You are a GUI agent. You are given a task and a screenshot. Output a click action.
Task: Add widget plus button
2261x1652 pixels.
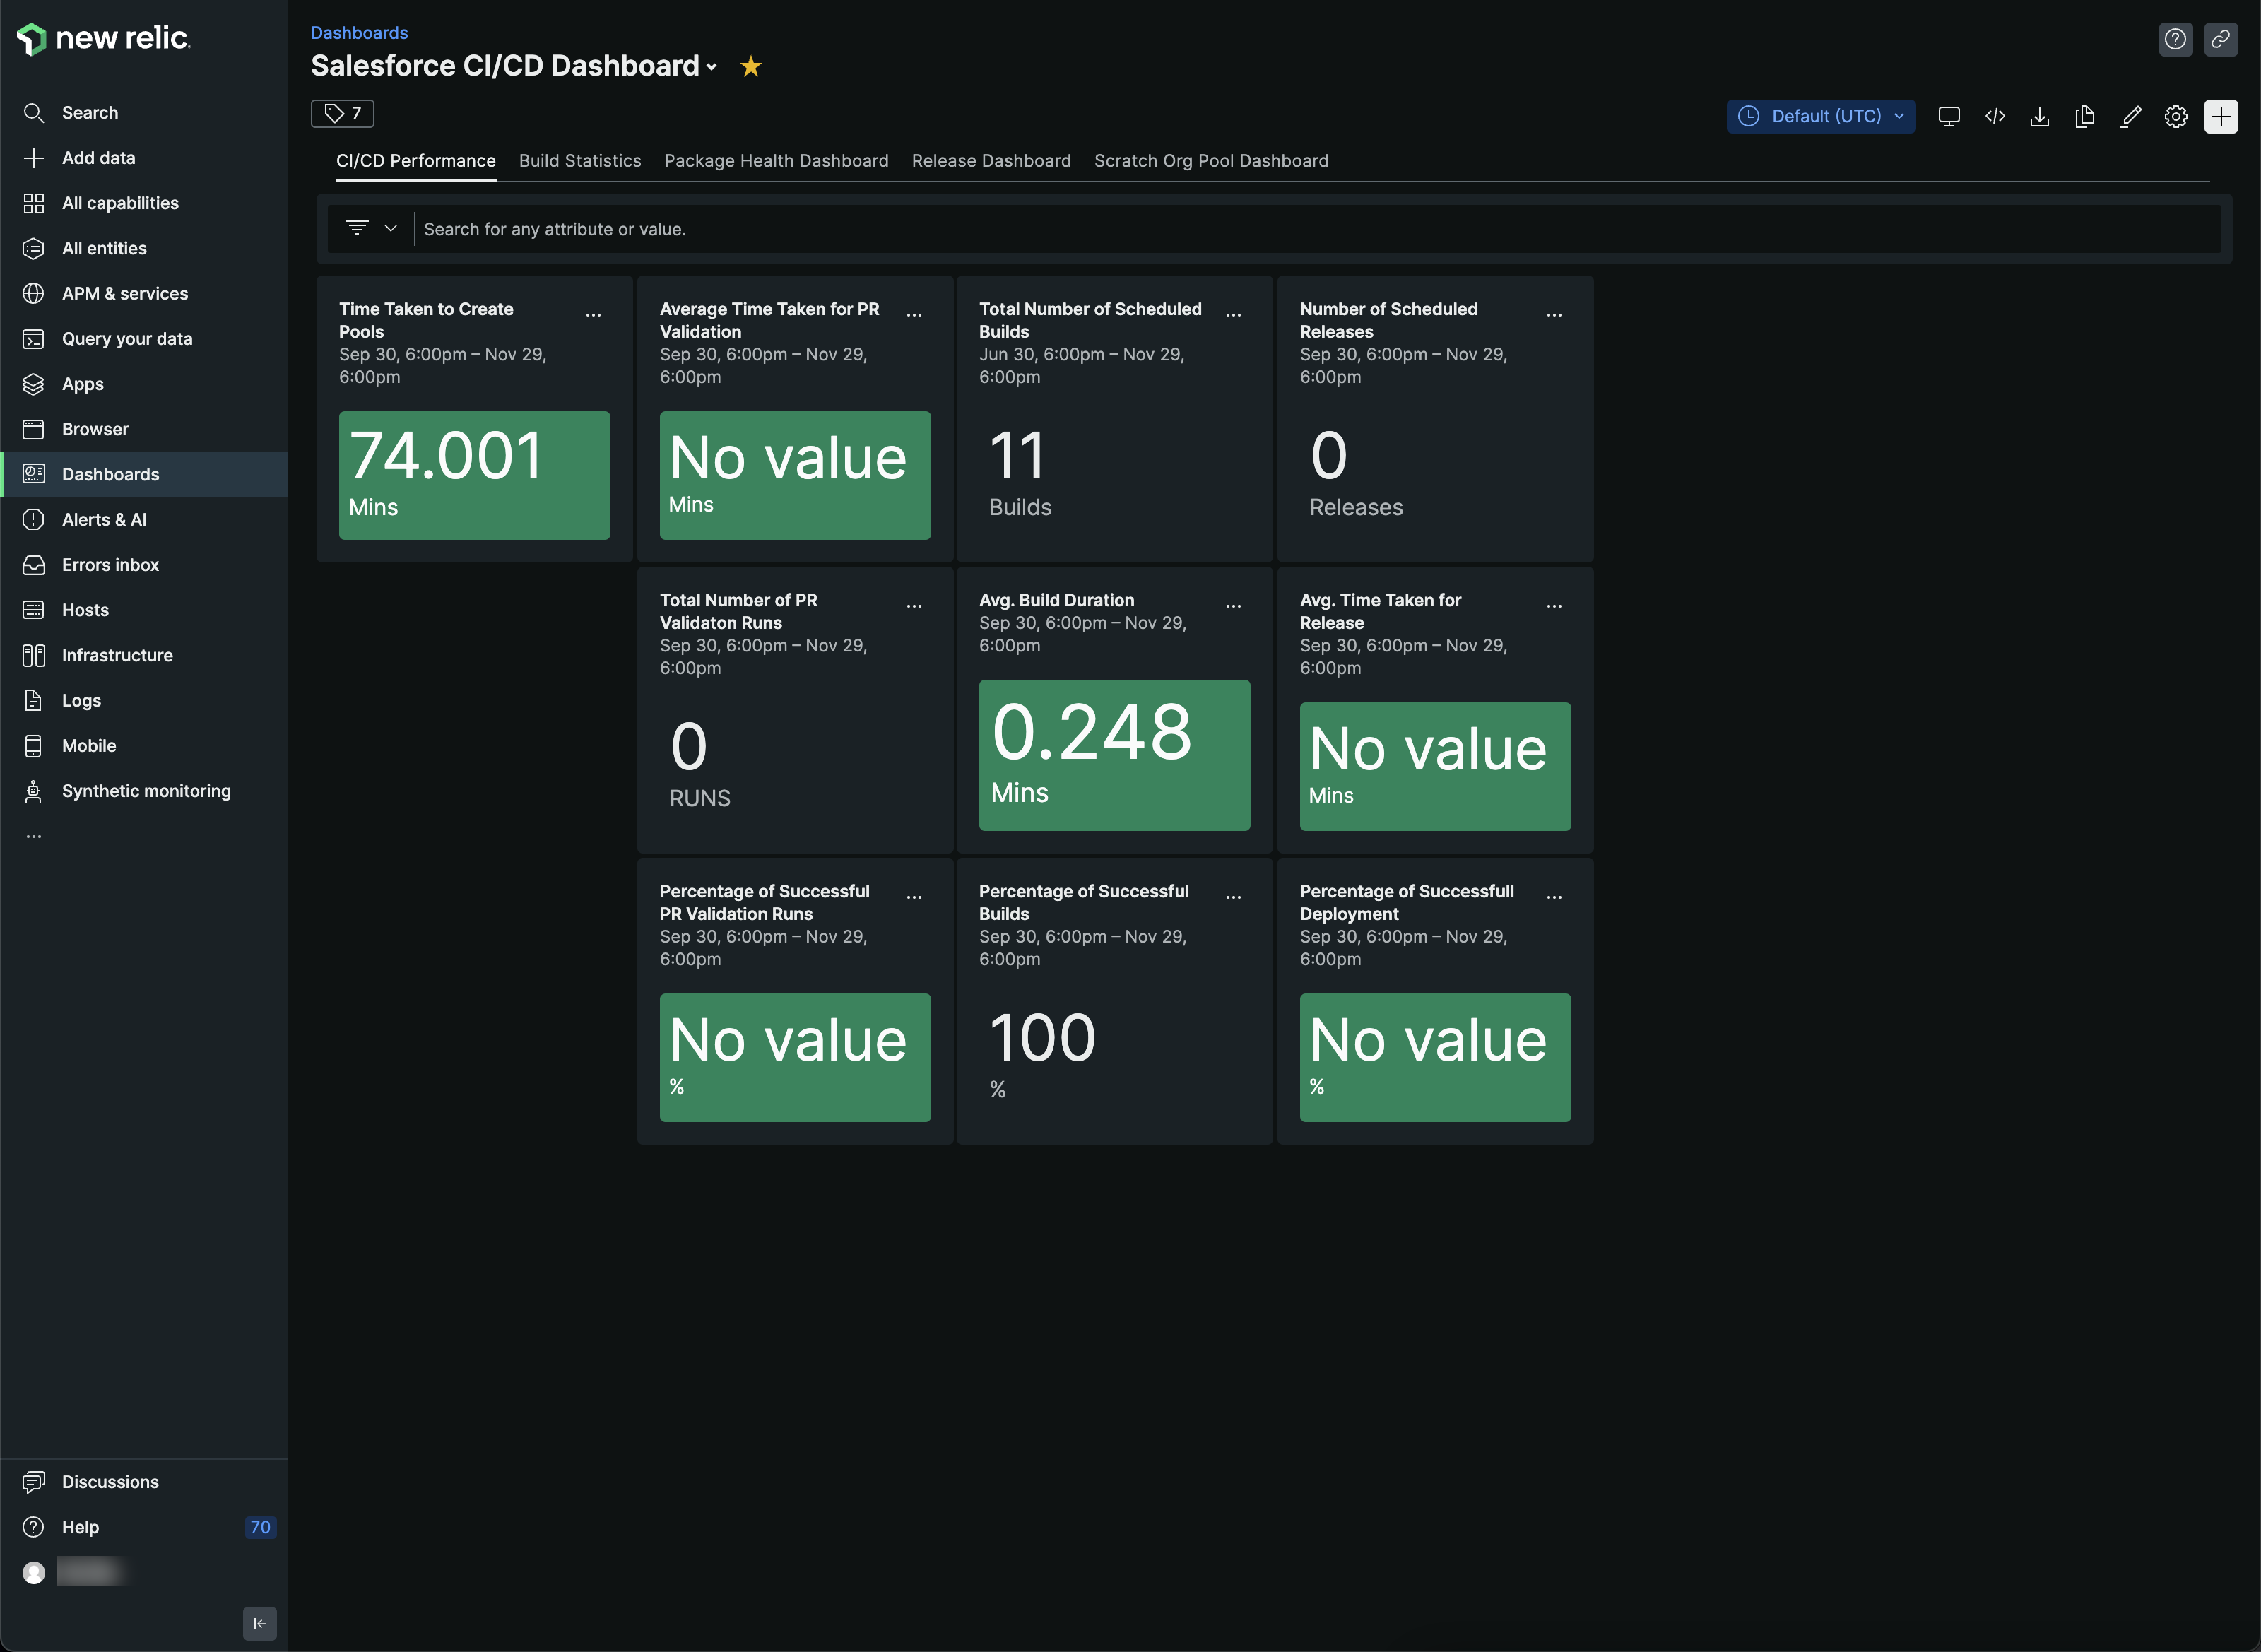2221,116
